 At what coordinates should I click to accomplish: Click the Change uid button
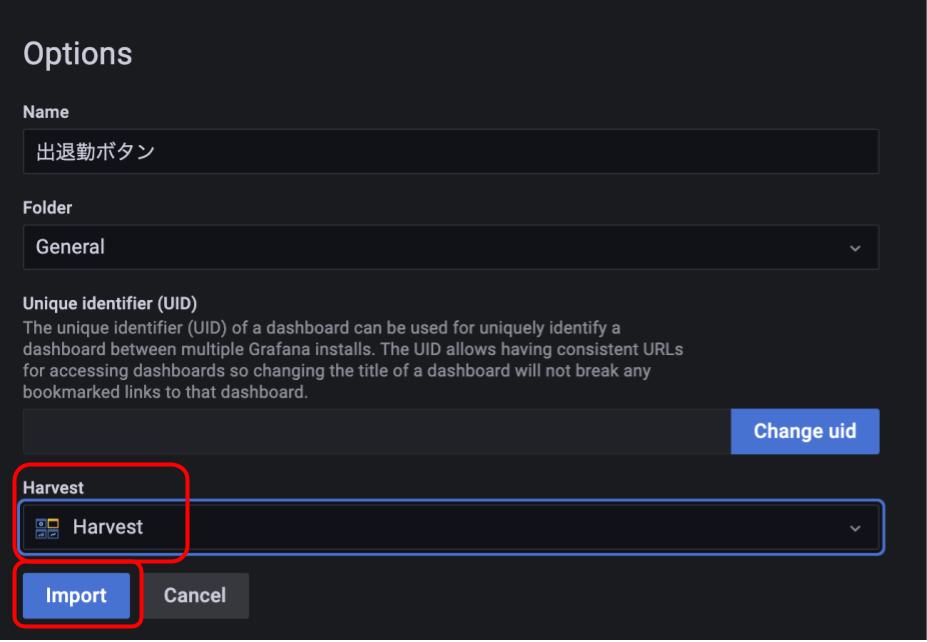(x=805, y=432)
